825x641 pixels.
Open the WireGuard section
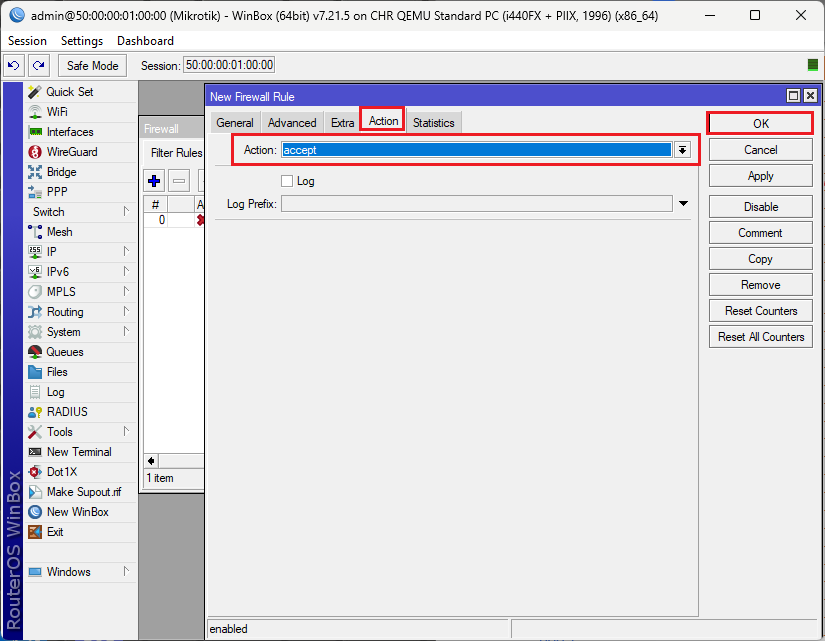click(x=72, y=152)
